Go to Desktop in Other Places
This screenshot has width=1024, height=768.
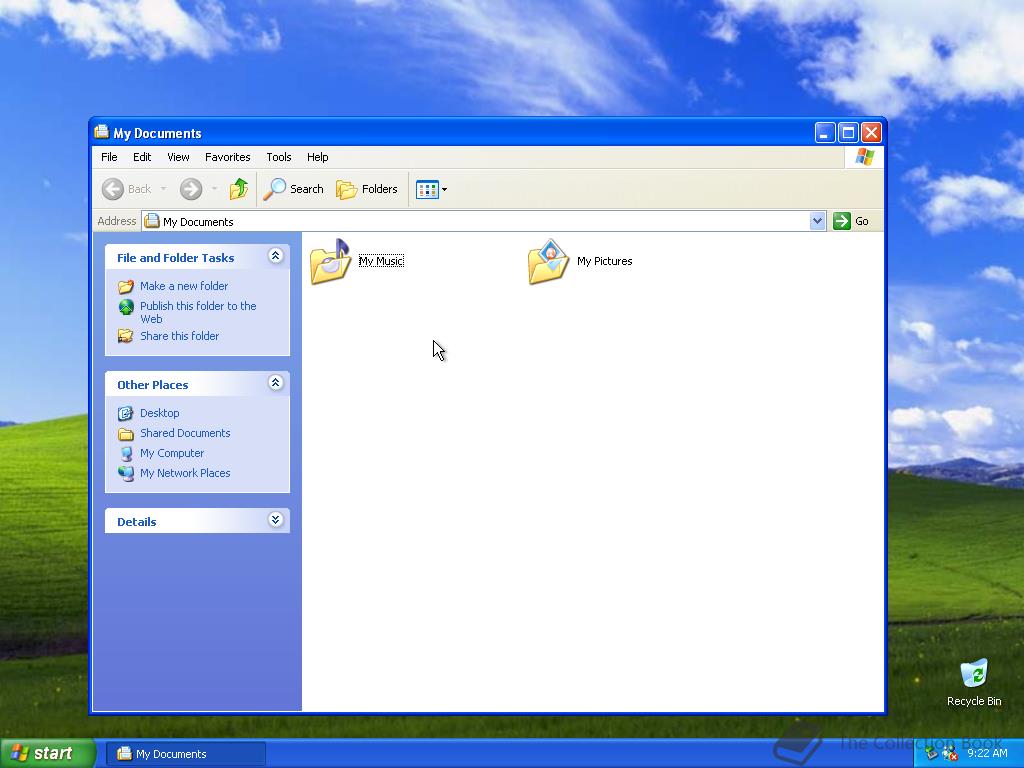coord(159,413)
